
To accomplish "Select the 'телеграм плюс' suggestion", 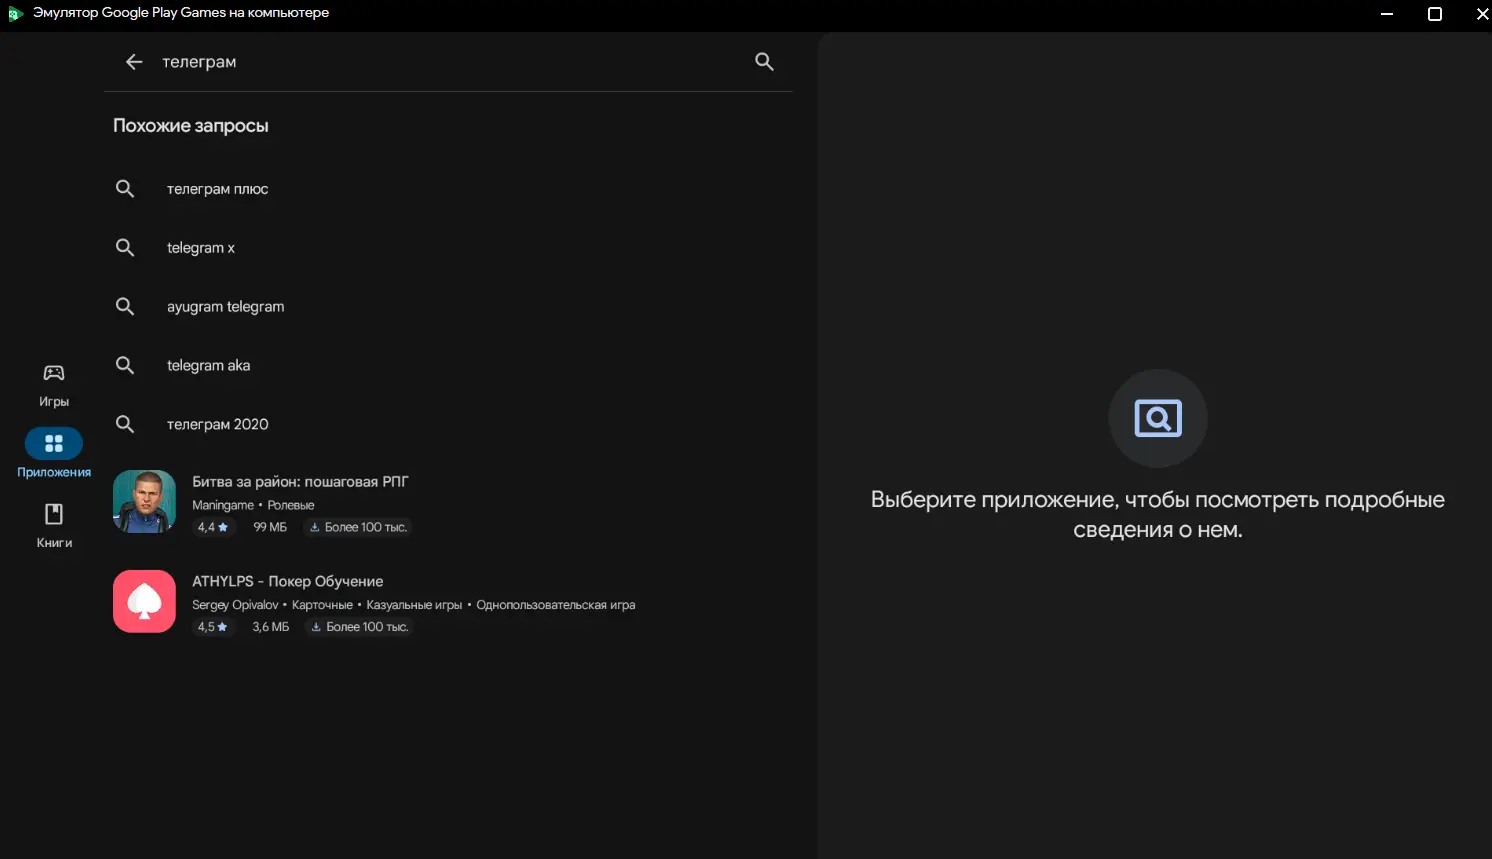I will tap(217, 189).
